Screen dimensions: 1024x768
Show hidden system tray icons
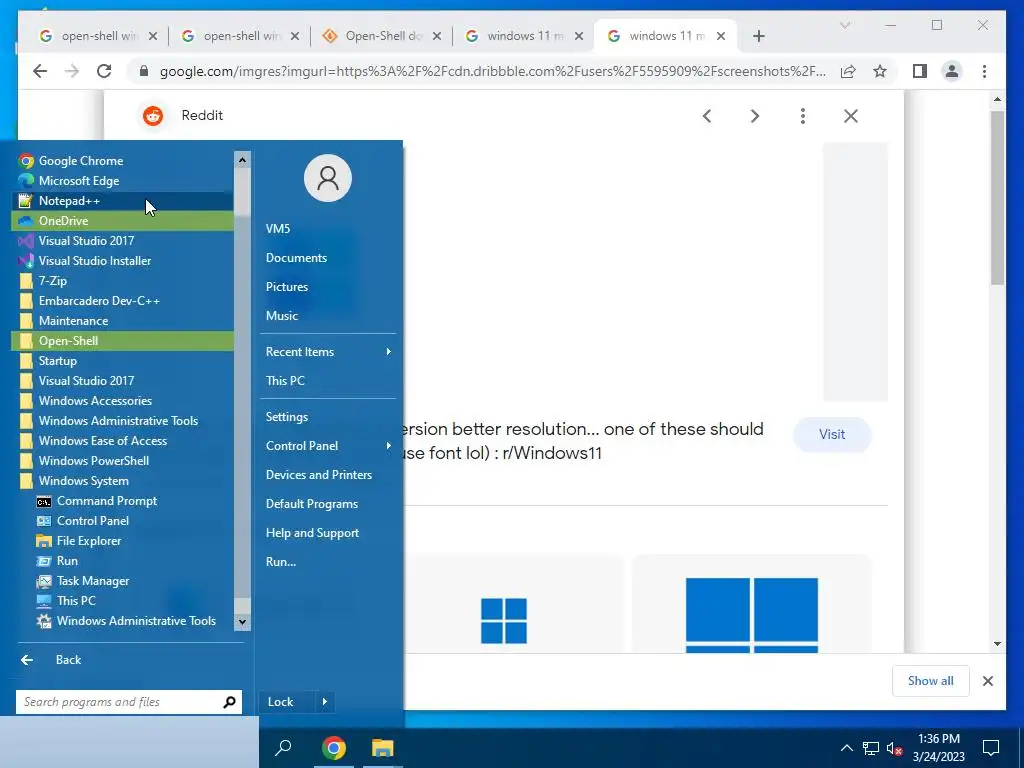point(846,748)
